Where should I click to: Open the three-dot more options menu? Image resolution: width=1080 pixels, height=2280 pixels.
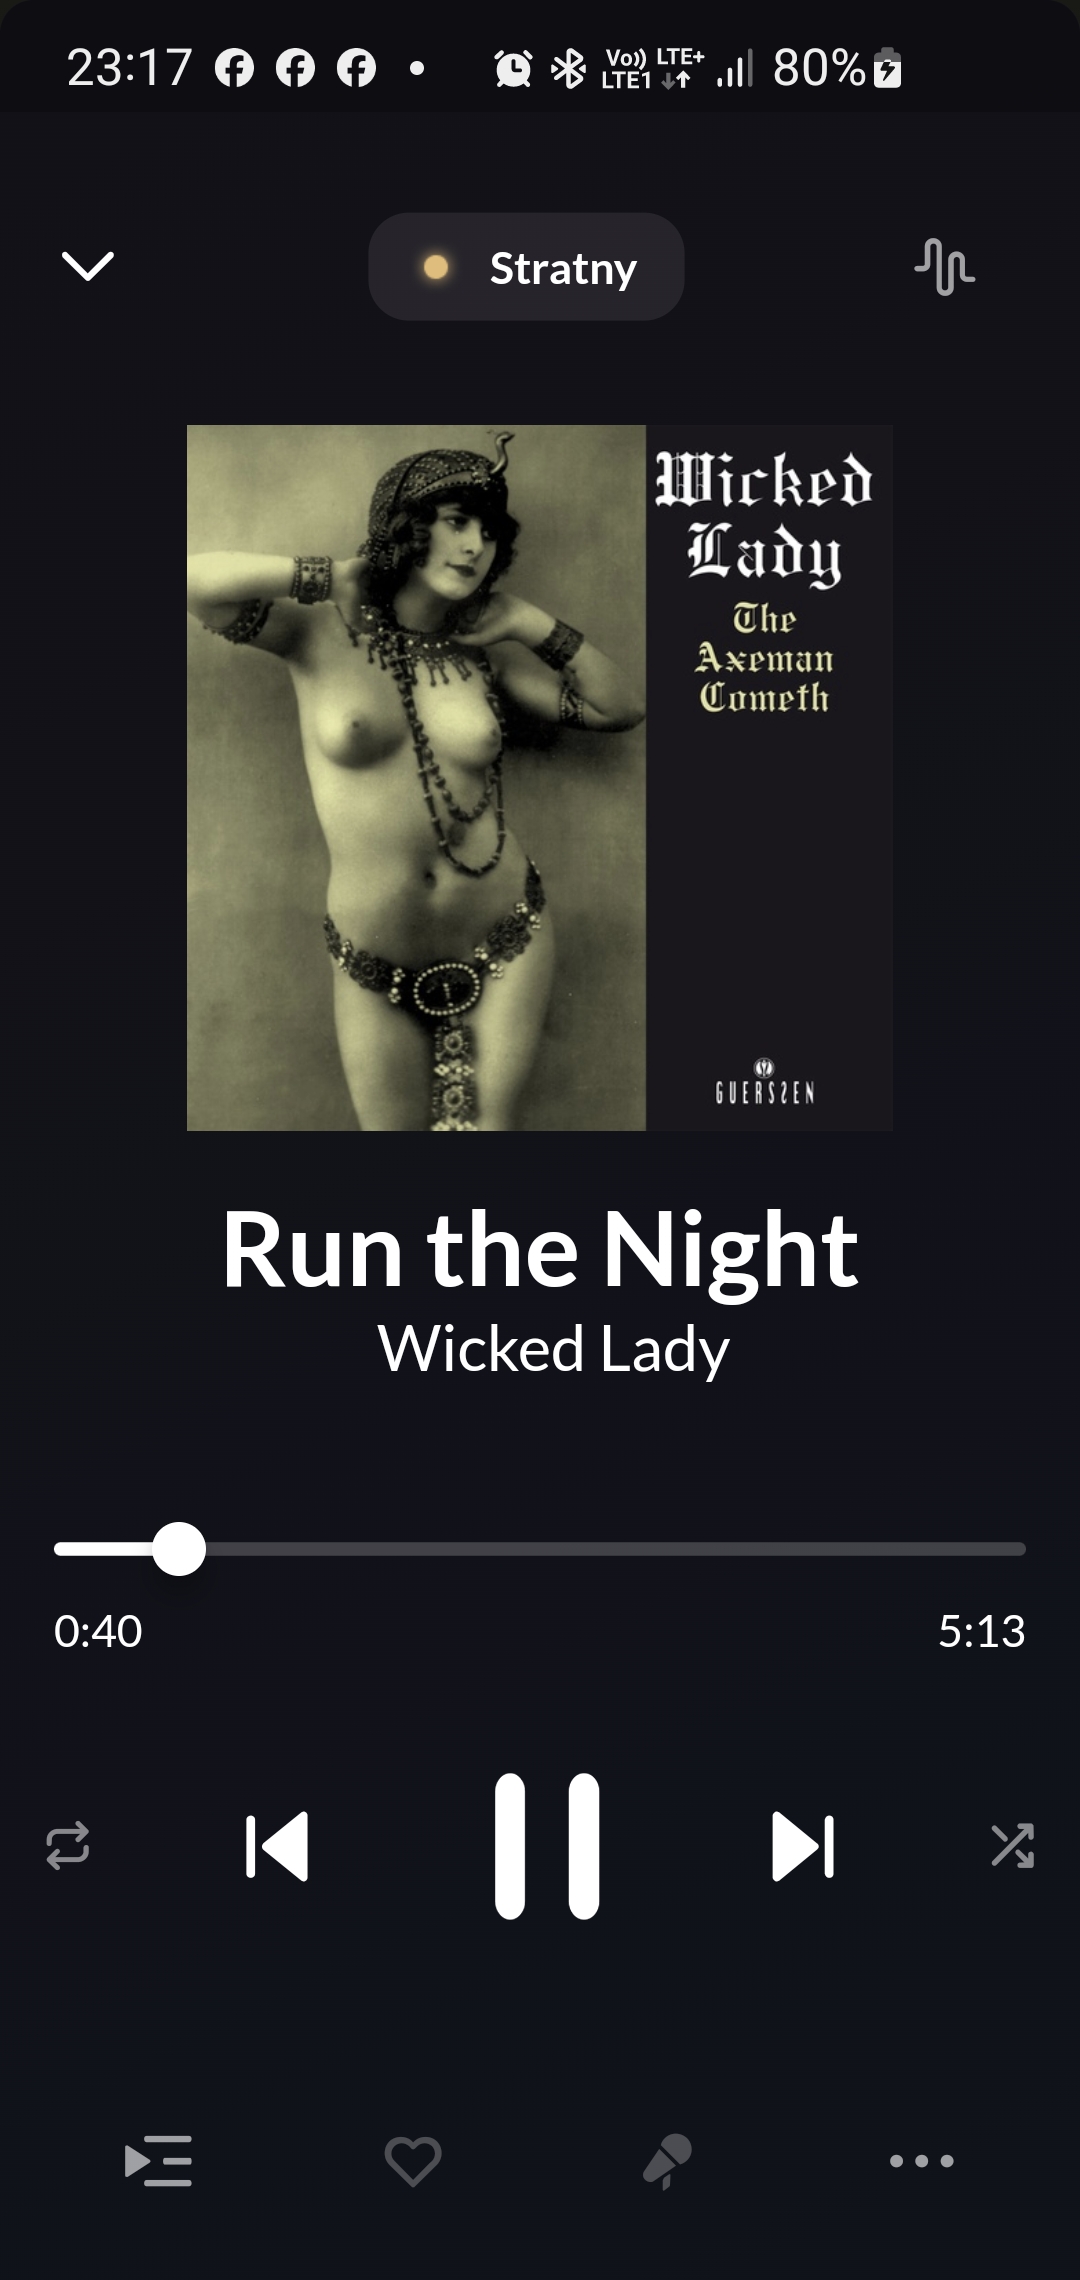922,2161
